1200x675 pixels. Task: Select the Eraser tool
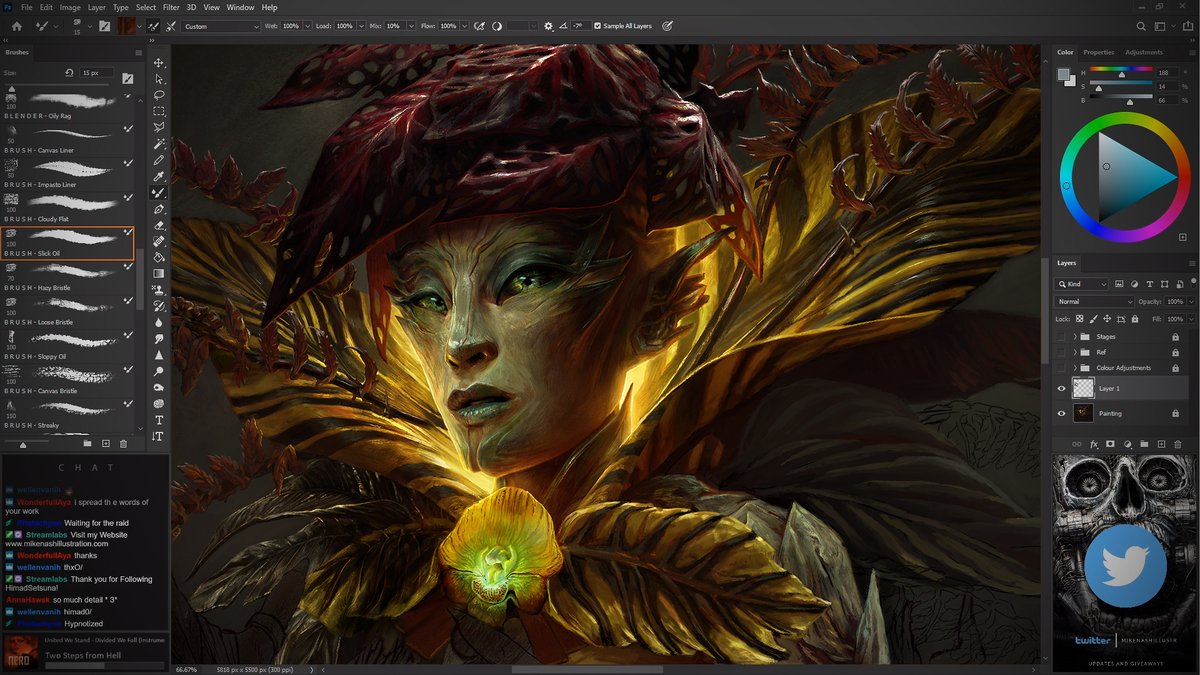(x=159, y=225)
